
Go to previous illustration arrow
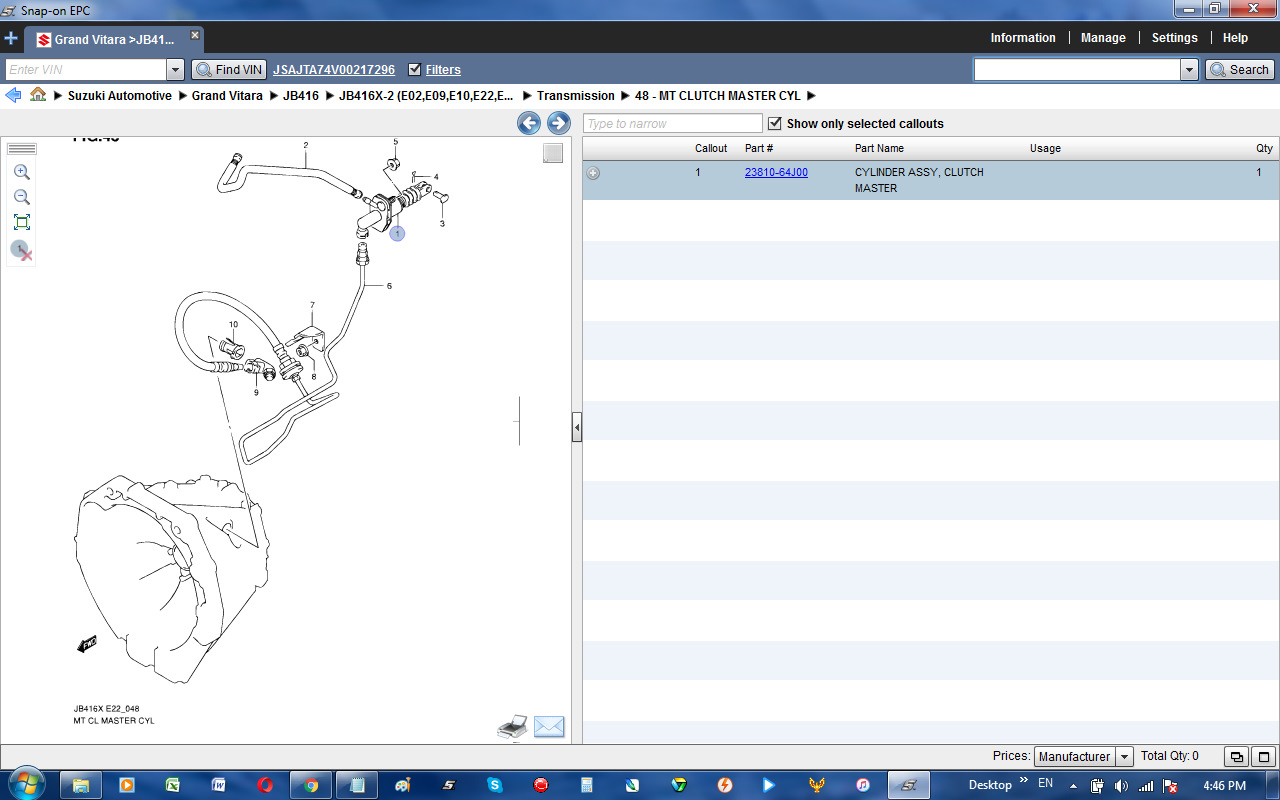click(x=529, y=123)
